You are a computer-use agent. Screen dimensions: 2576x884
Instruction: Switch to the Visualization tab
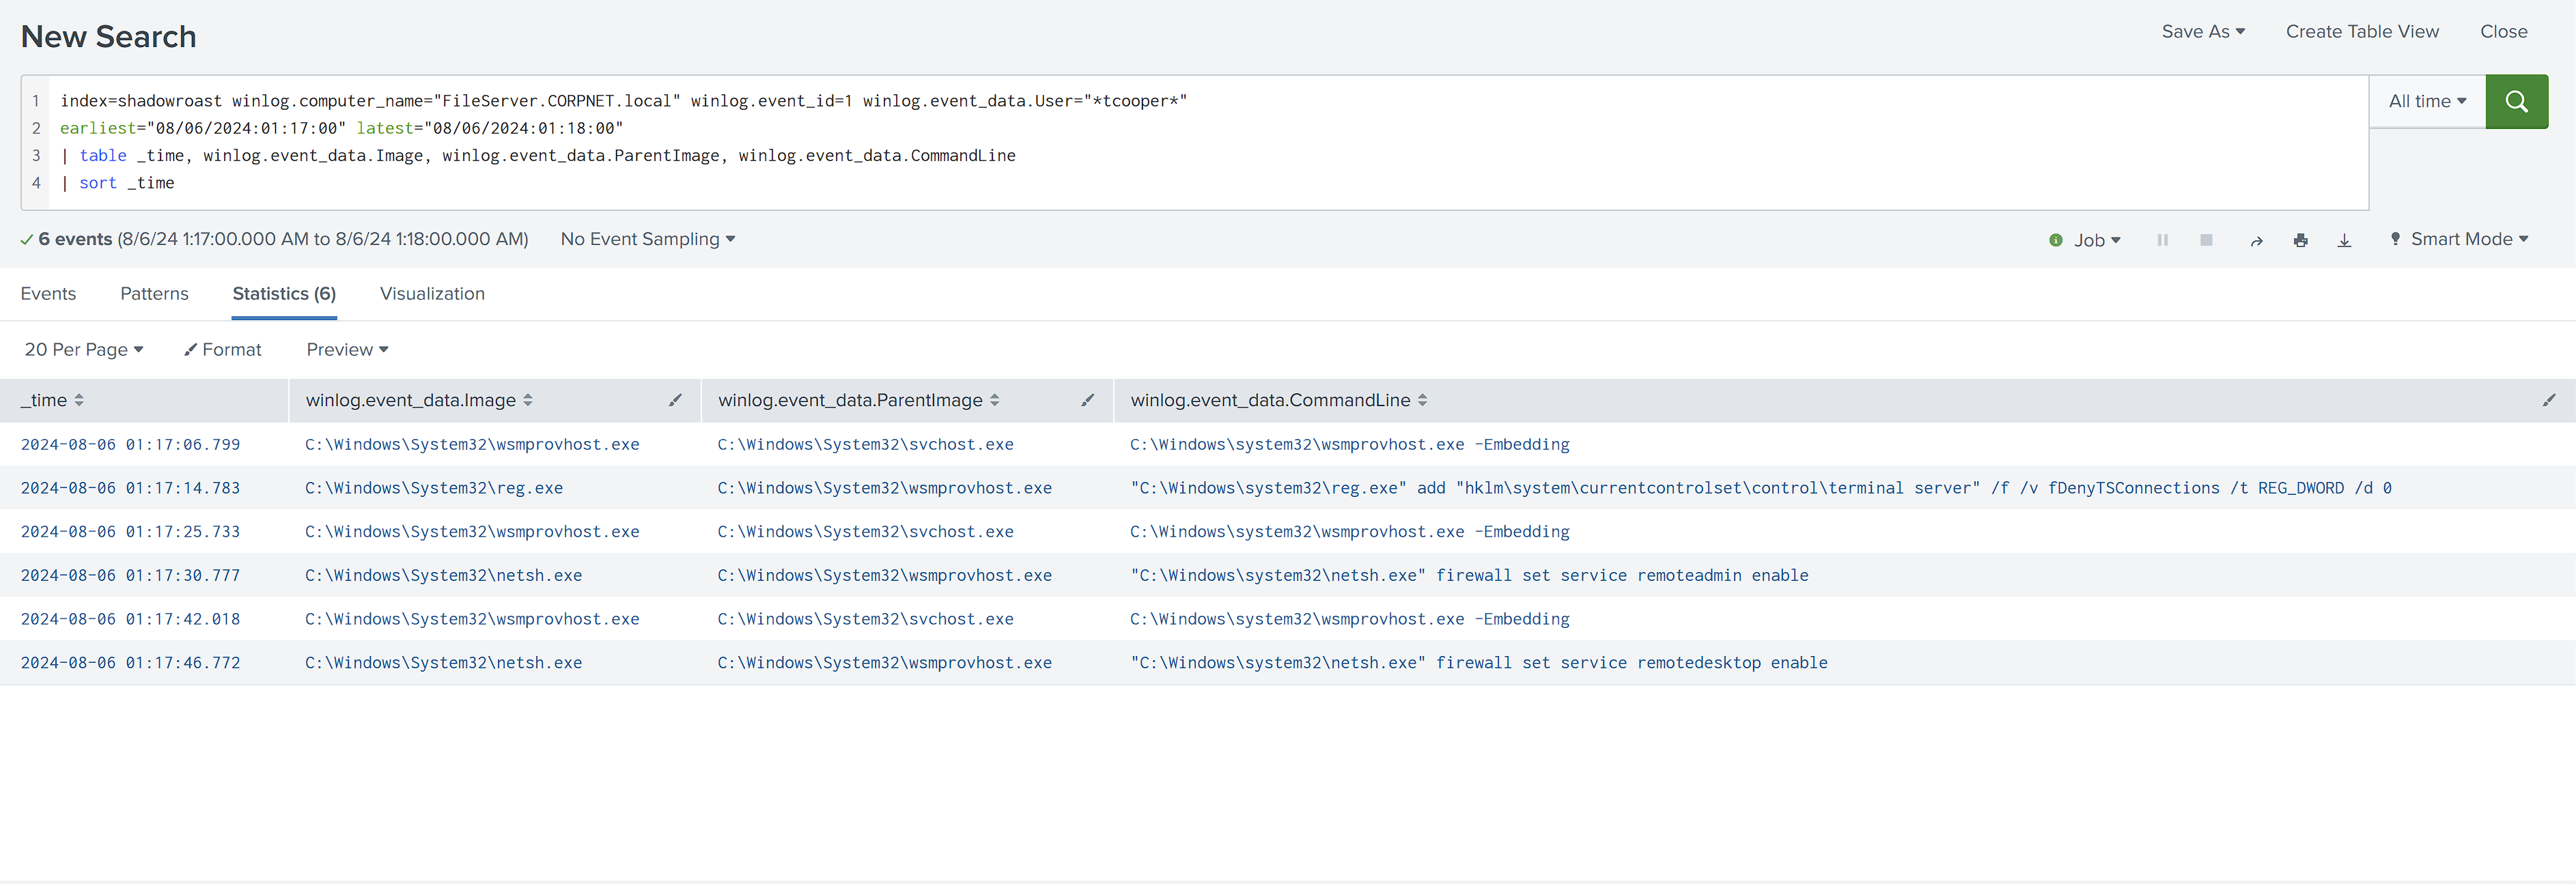[x=432, y=294]
